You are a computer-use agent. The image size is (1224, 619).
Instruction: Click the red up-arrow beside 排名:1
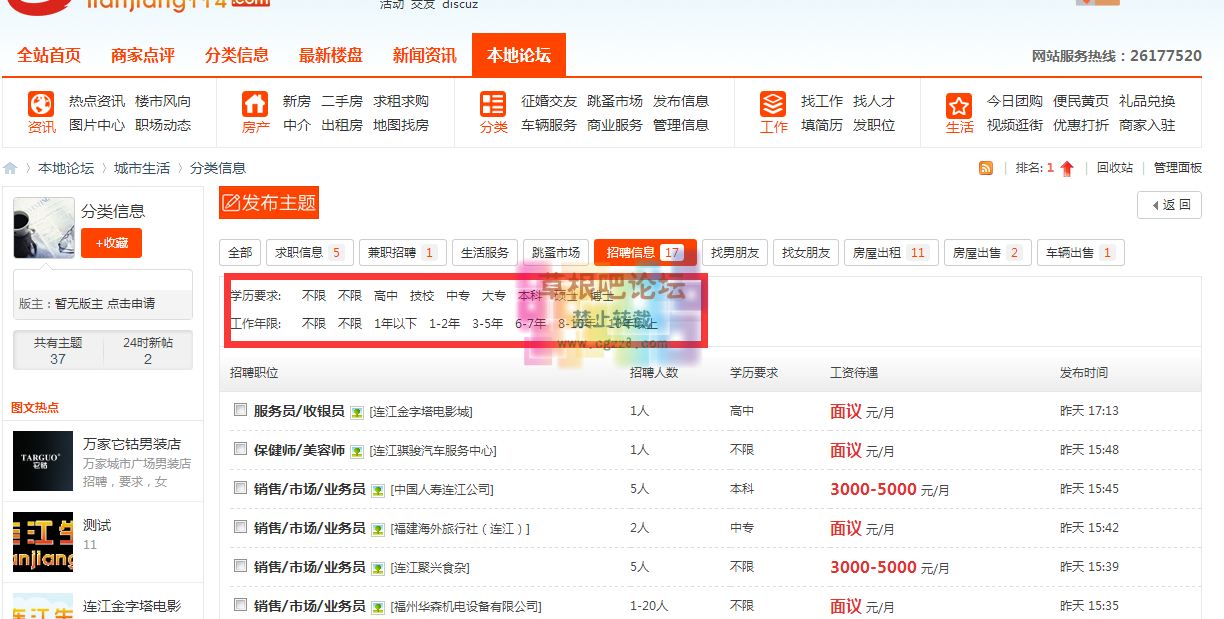1067,167
